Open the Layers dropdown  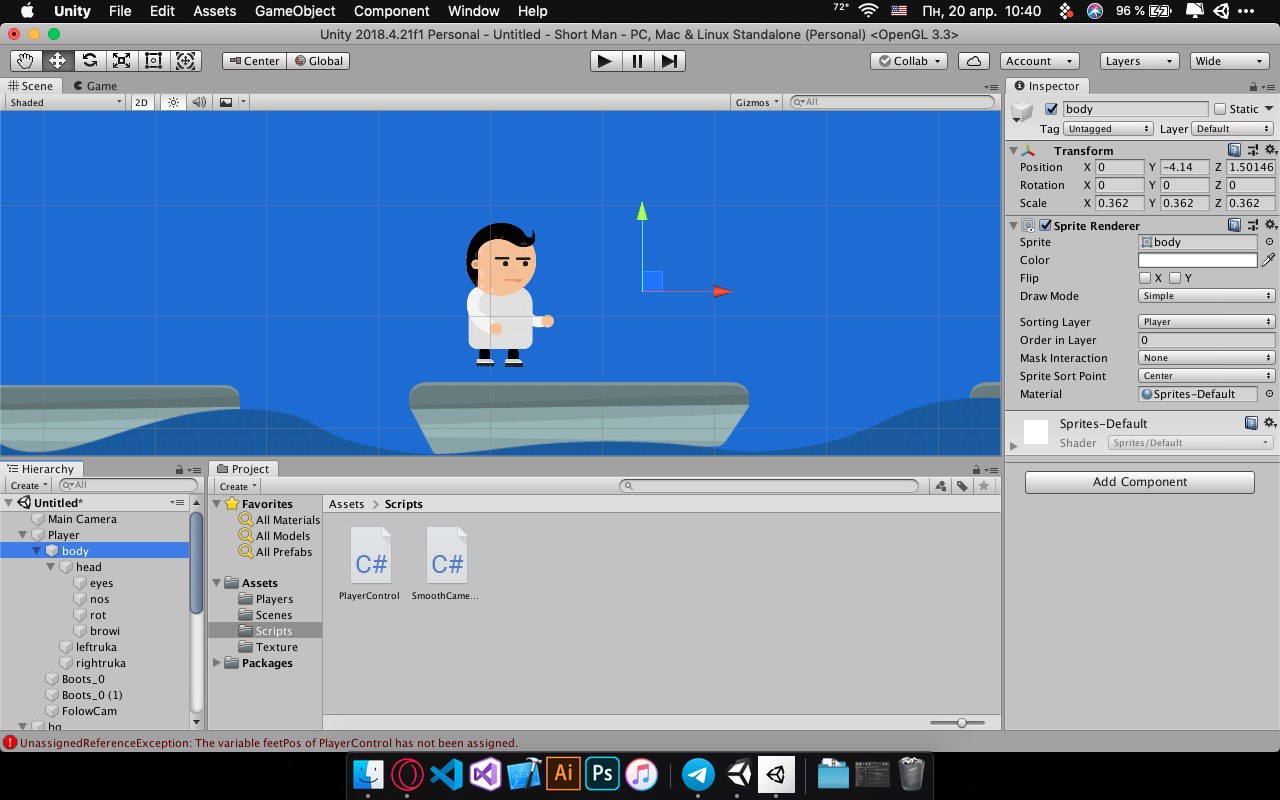point(1139,61)
